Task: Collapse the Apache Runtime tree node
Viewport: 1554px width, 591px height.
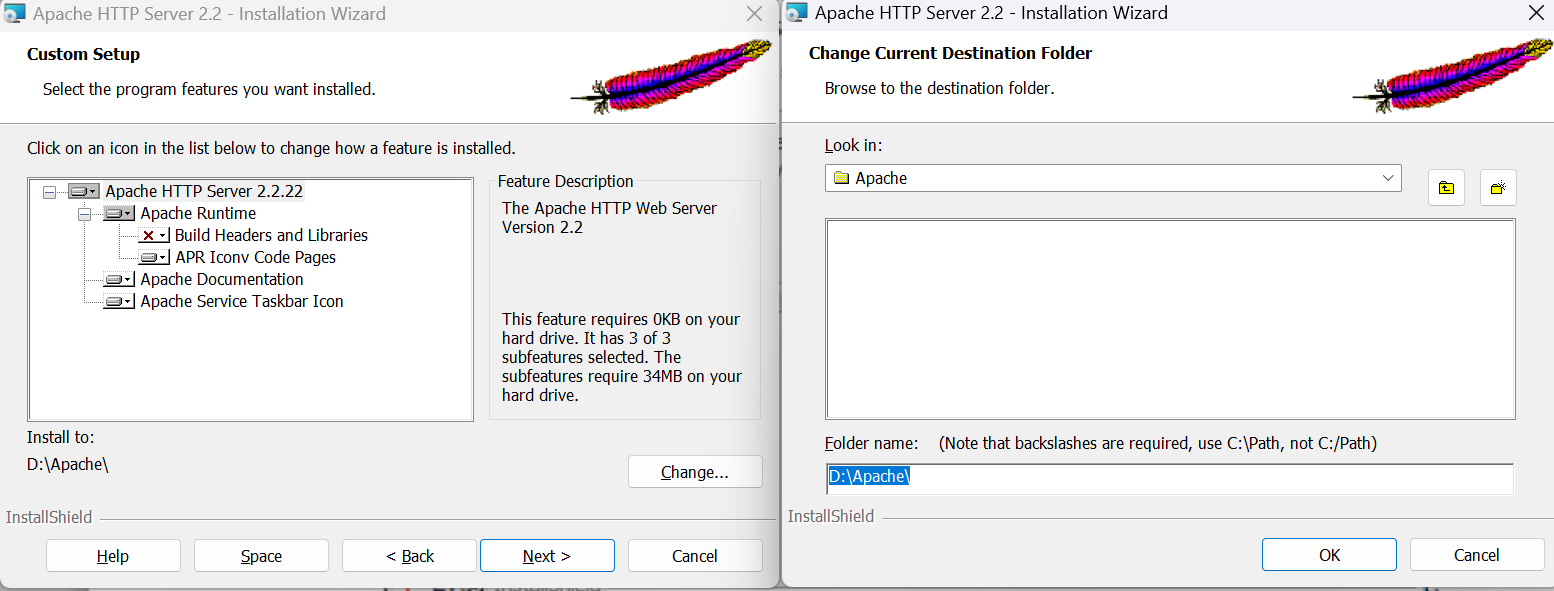Action: coord(84,213)
